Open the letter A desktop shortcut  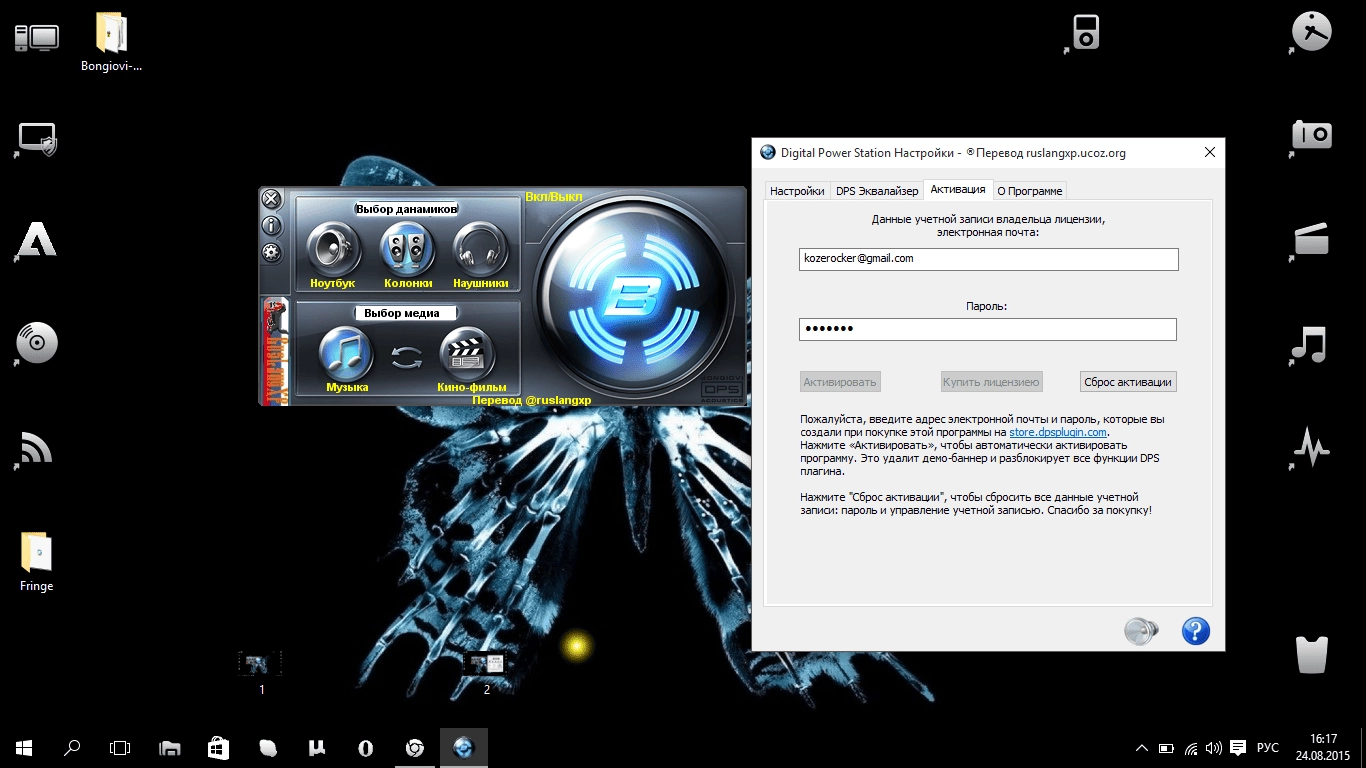[x=36, y=241]
